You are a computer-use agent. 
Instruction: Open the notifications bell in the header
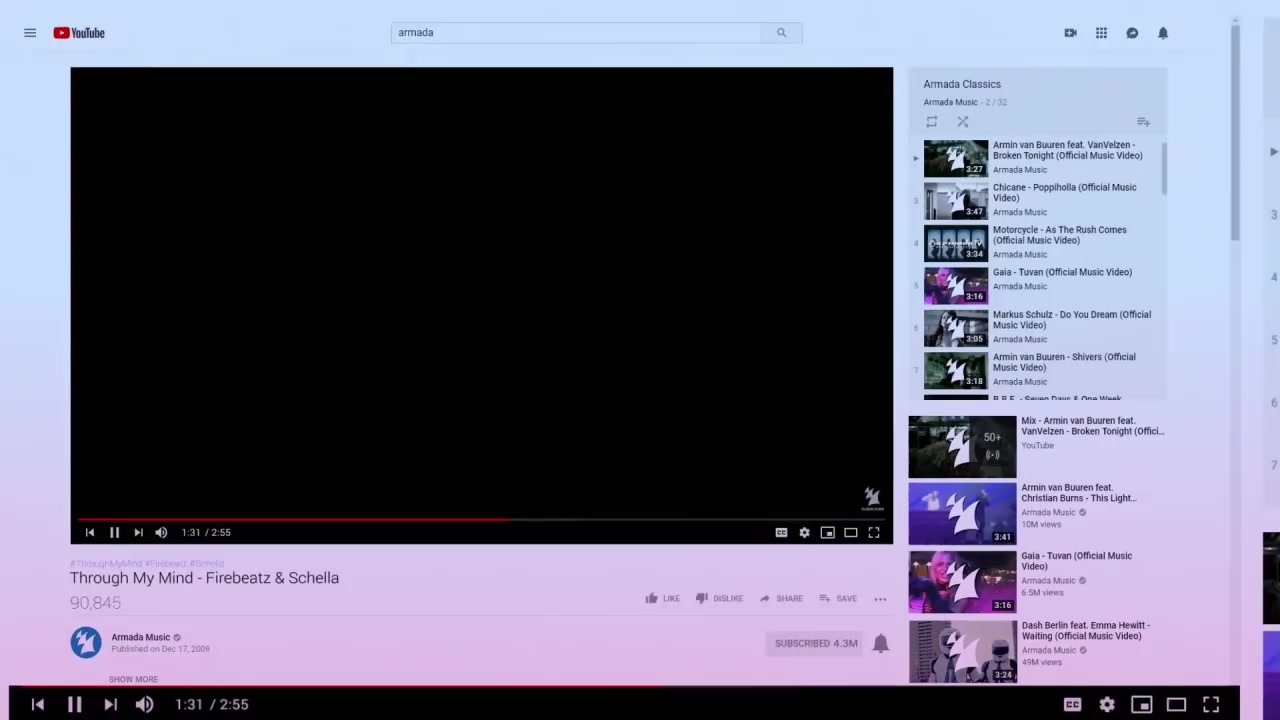tap(1163, 33)
